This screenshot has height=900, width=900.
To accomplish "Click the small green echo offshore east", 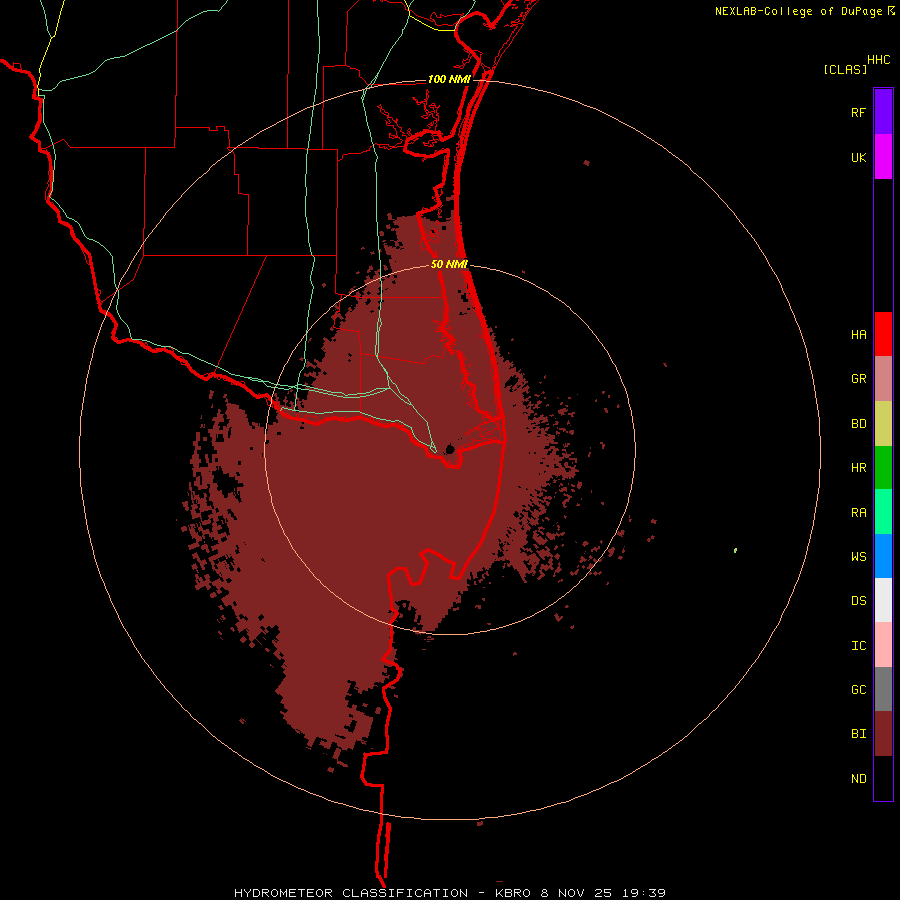I will [x=735, y=550].
